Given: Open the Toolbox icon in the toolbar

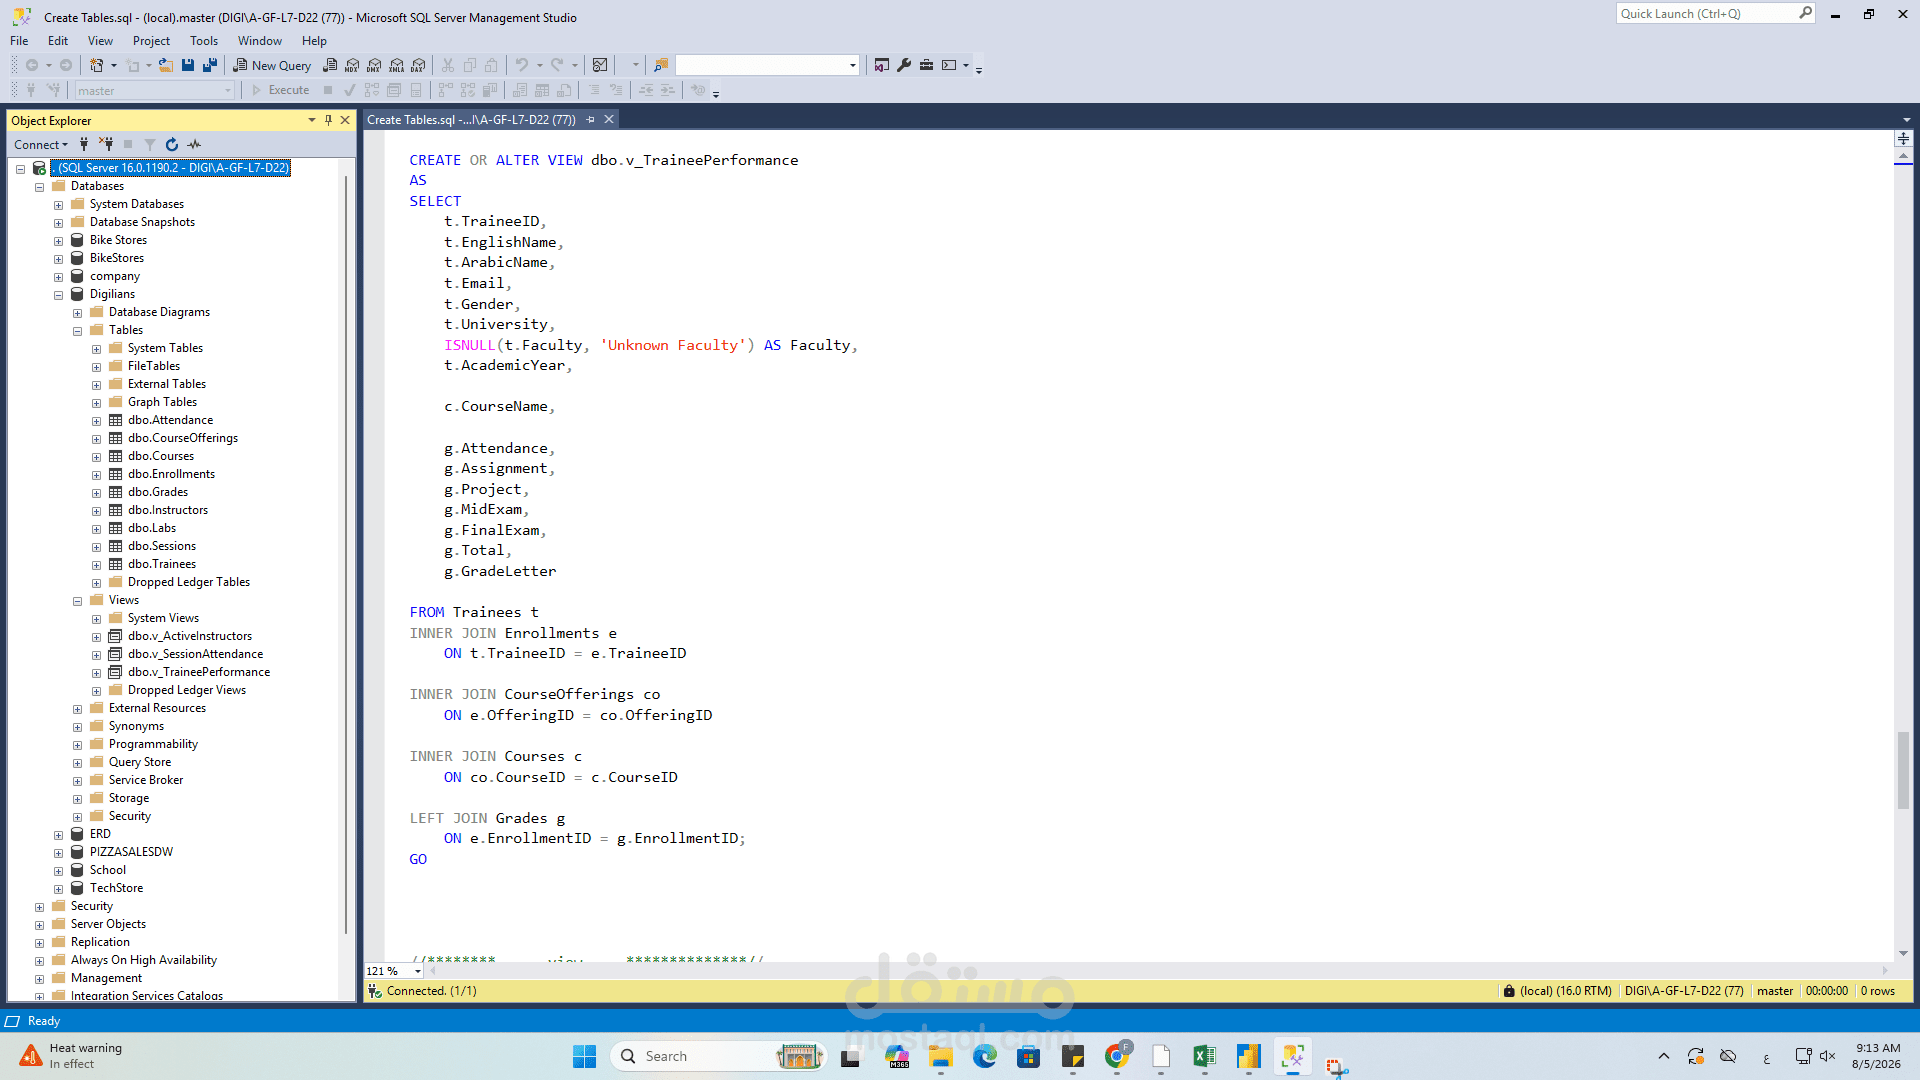Looking at the screenshot, I should pos(927,65).
